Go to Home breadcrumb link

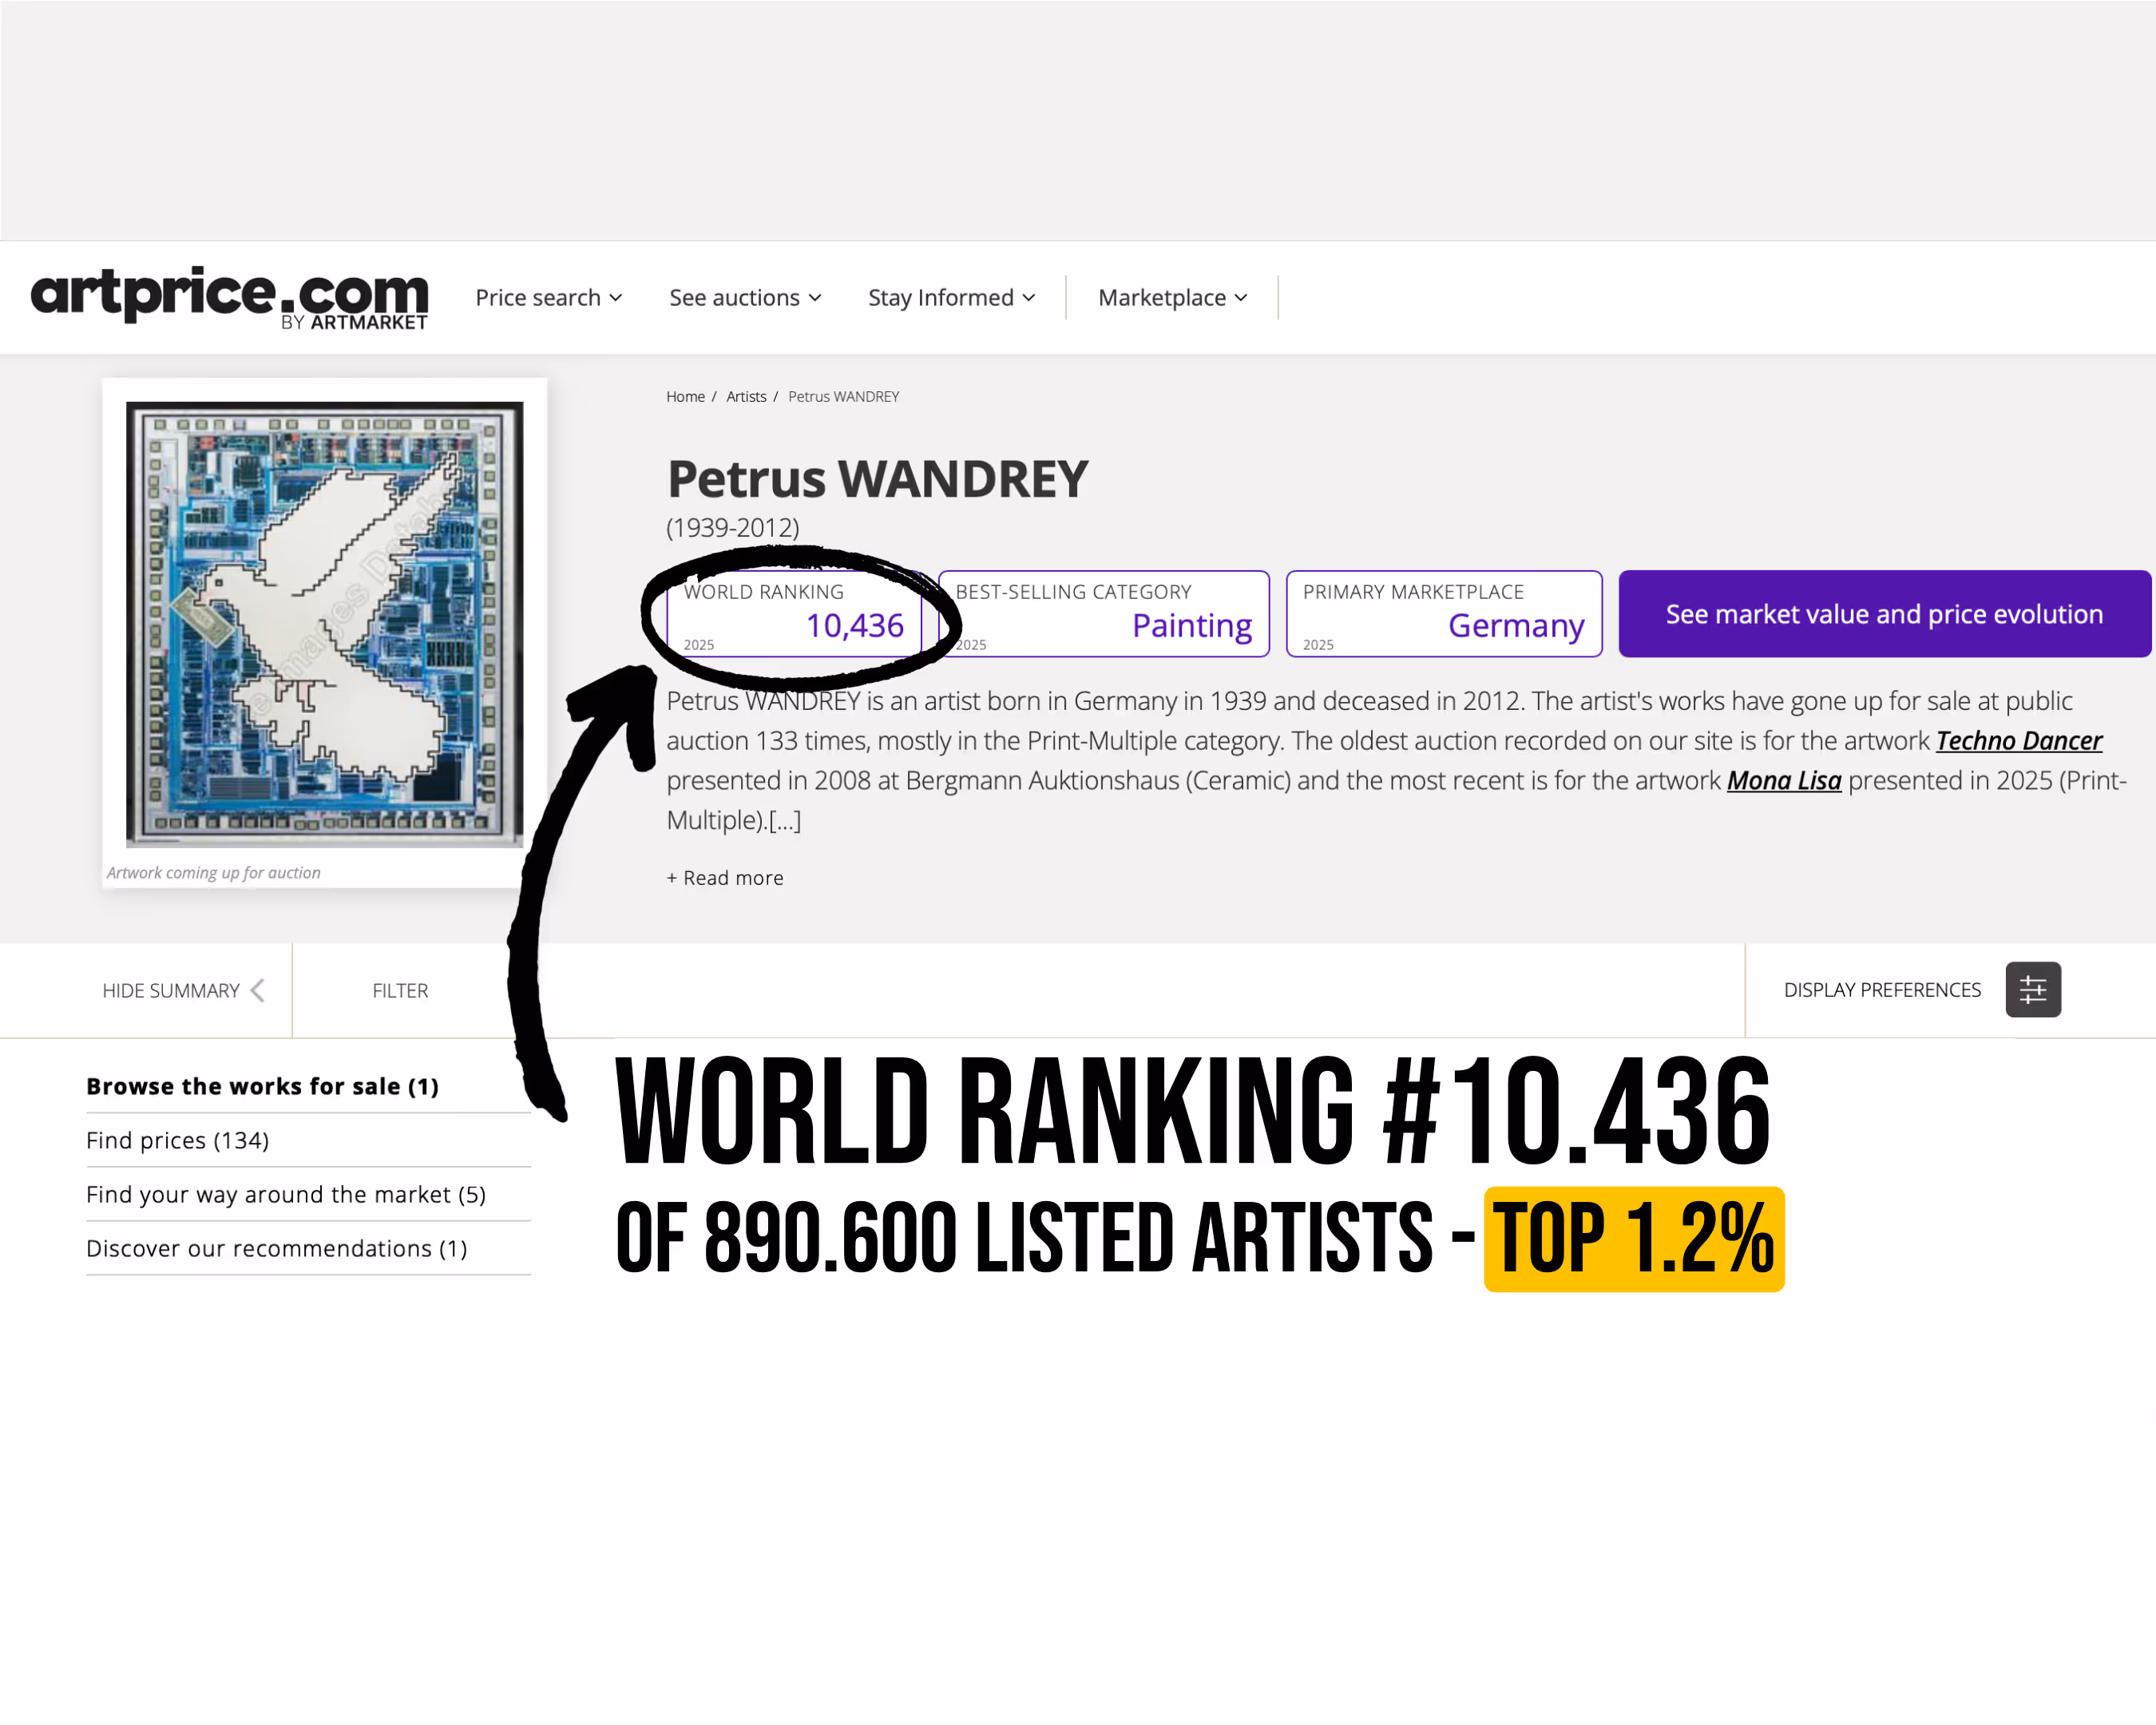685,397
